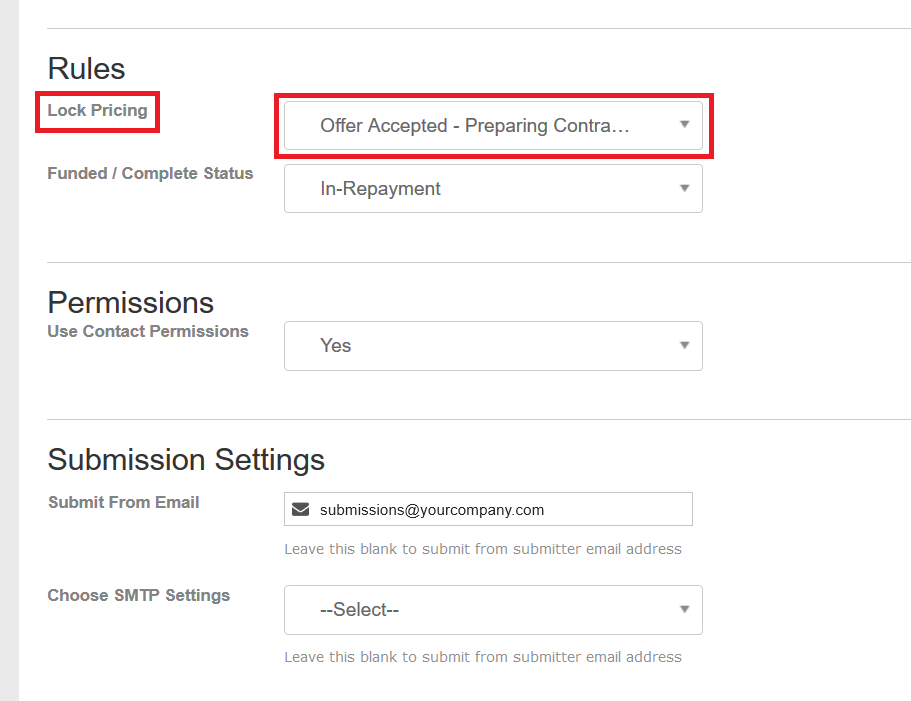Click the Lock Pricing label
The image size is (911, 701).
(98, 110)
